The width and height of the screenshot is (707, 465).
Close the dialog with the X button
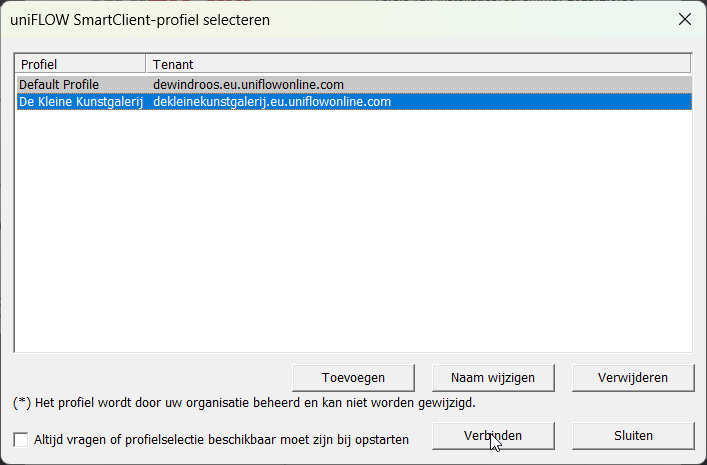point(684,19)
